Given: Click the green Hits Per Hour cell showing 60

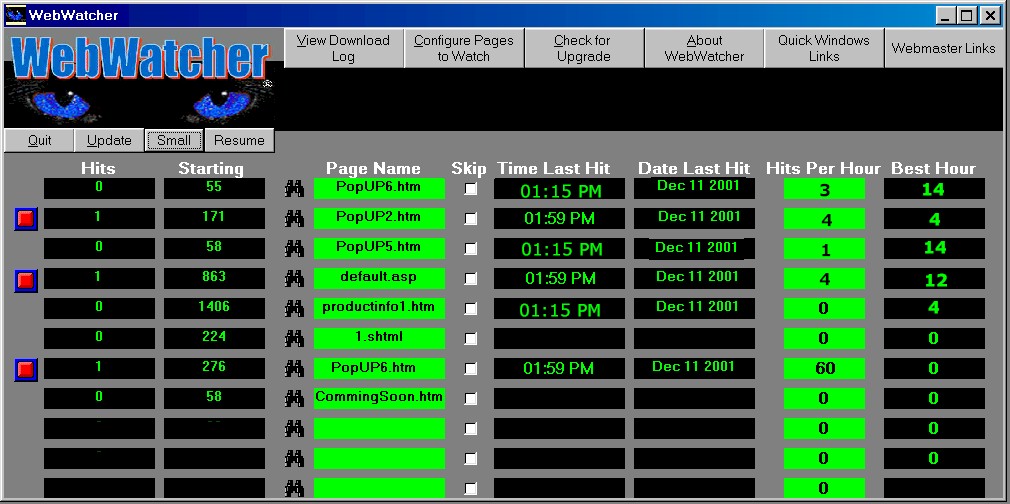Looking at the screenshot, I should tap(824, 368).
